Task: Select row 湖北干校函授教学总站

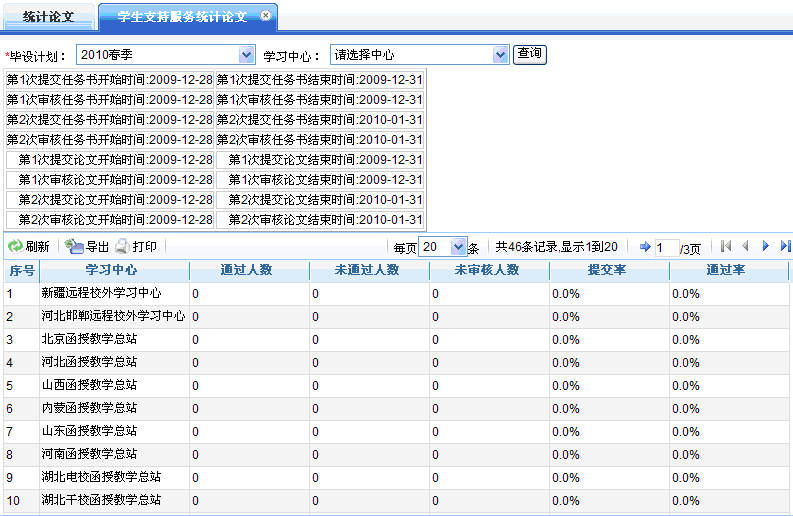Action: click(396, 501)
